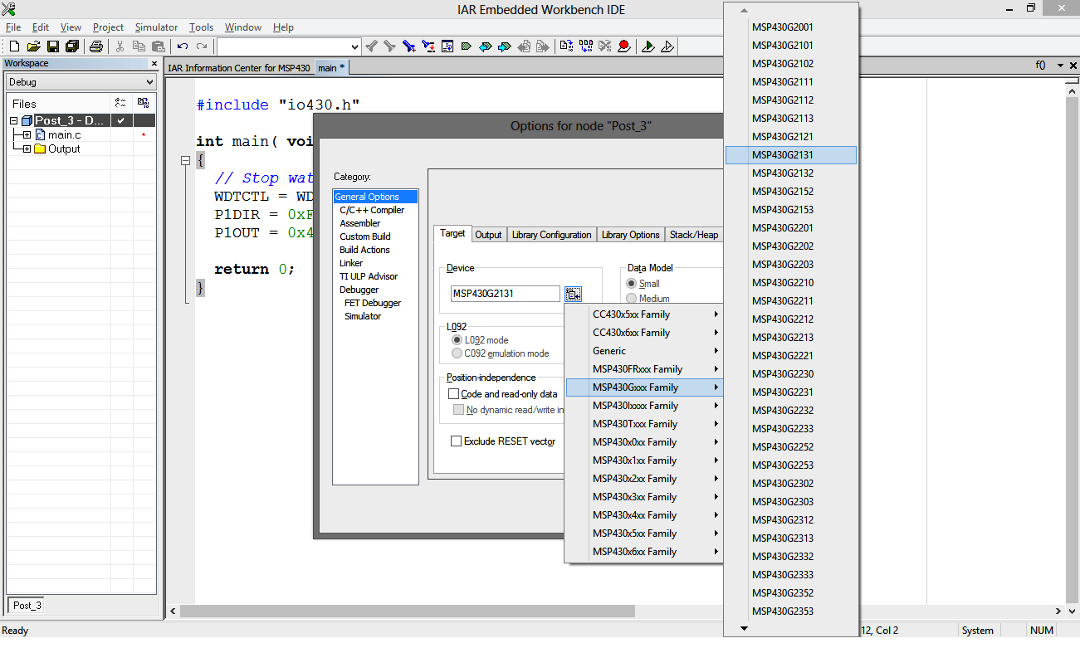Save the current file via toolbar
1080x648 pixels.
coord(52,47)
